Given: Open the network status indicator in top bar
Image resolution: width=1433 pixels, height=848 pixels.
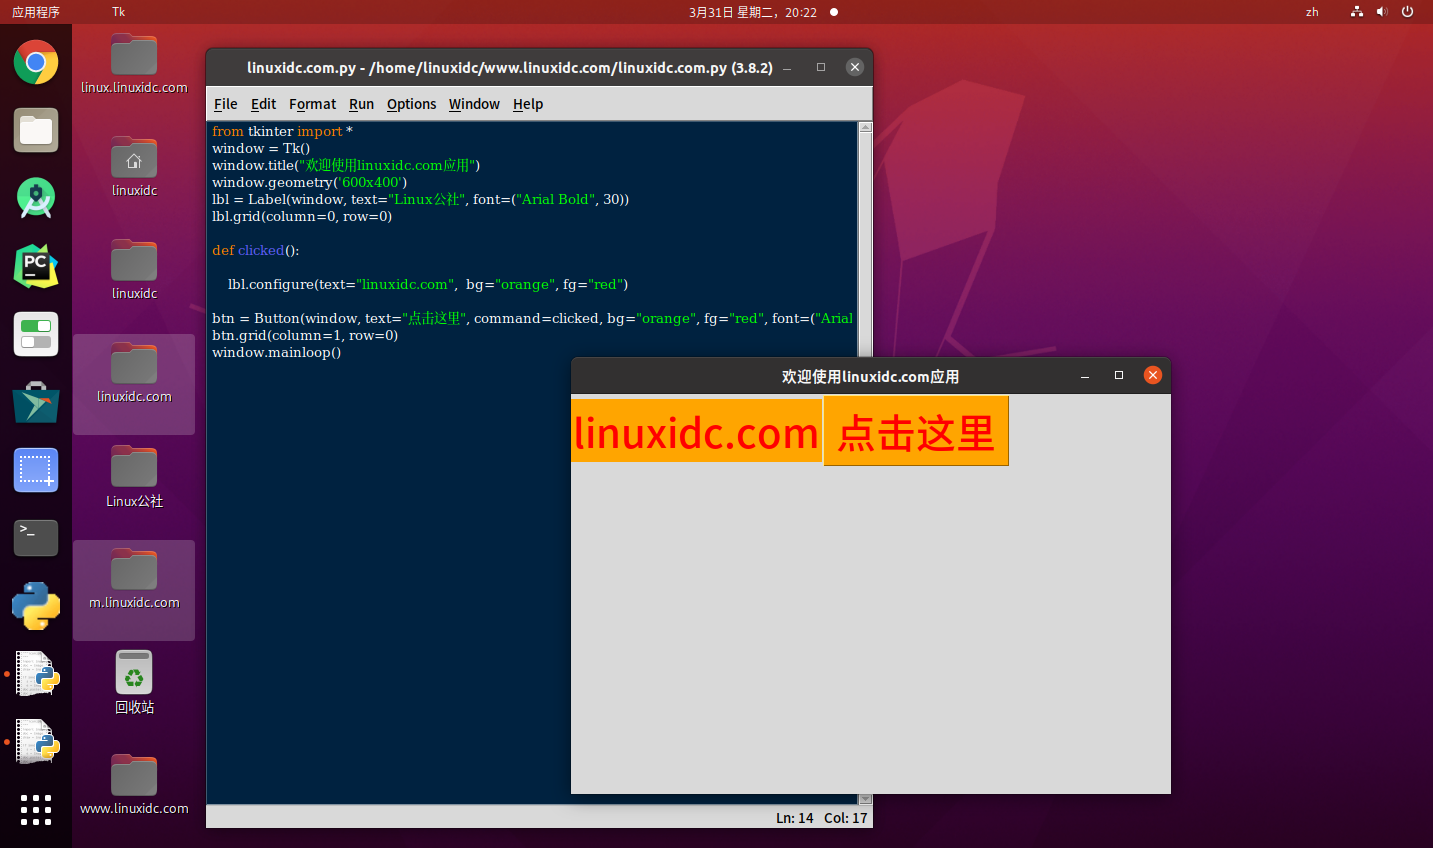Looking at the screenshot, I should 1357,12.
